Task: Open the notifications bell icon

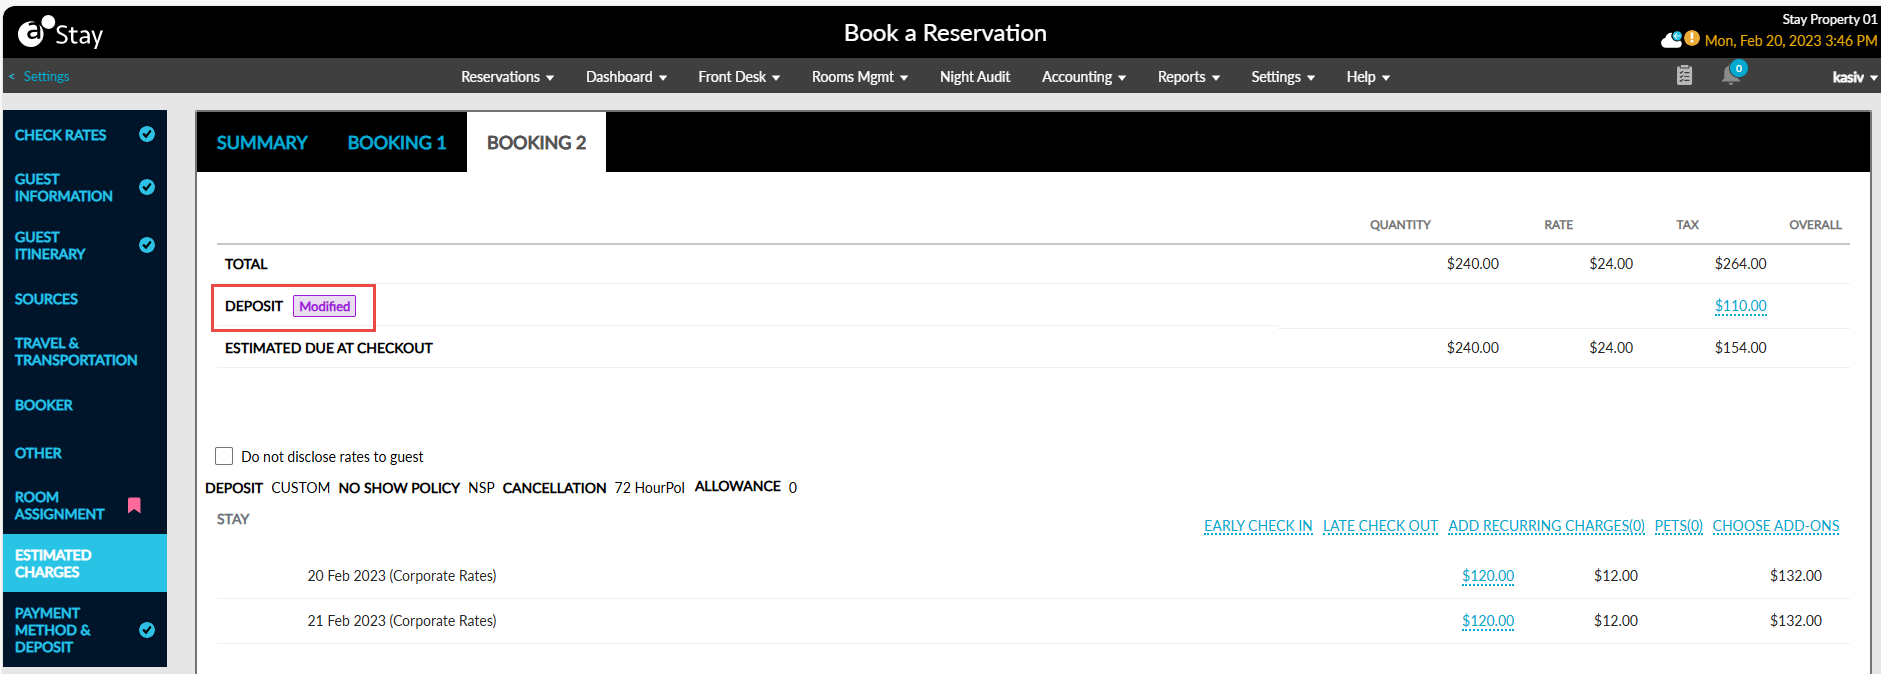Action: (1731, 75)
